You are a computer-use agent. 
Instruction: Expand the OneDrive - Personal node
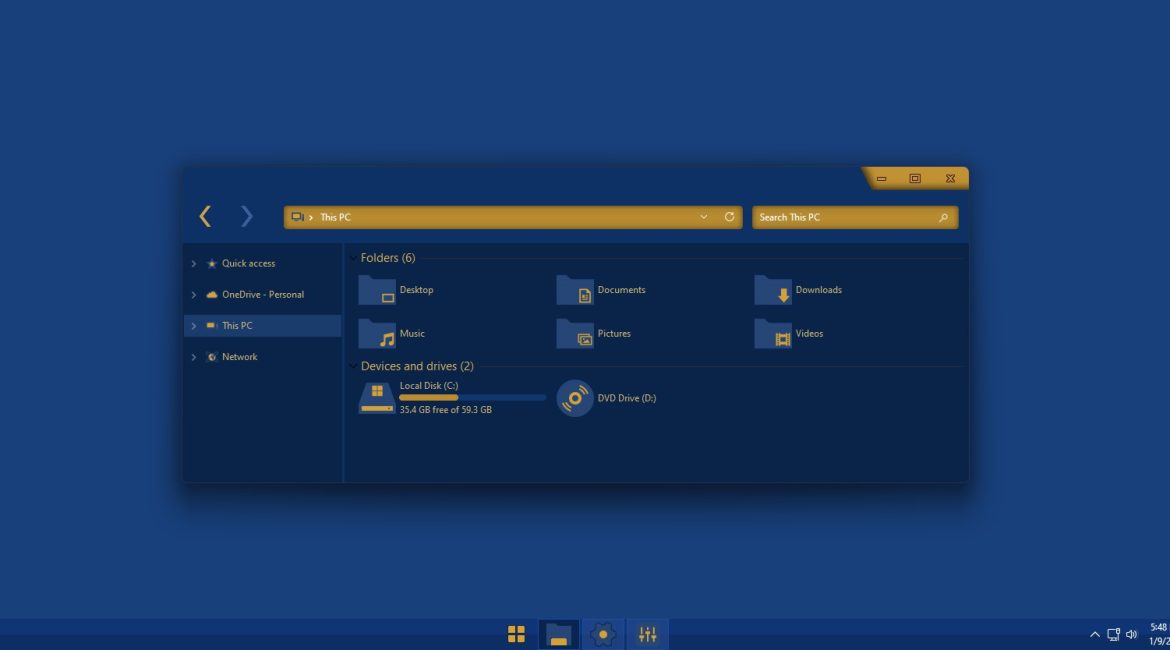coord(194,295)
